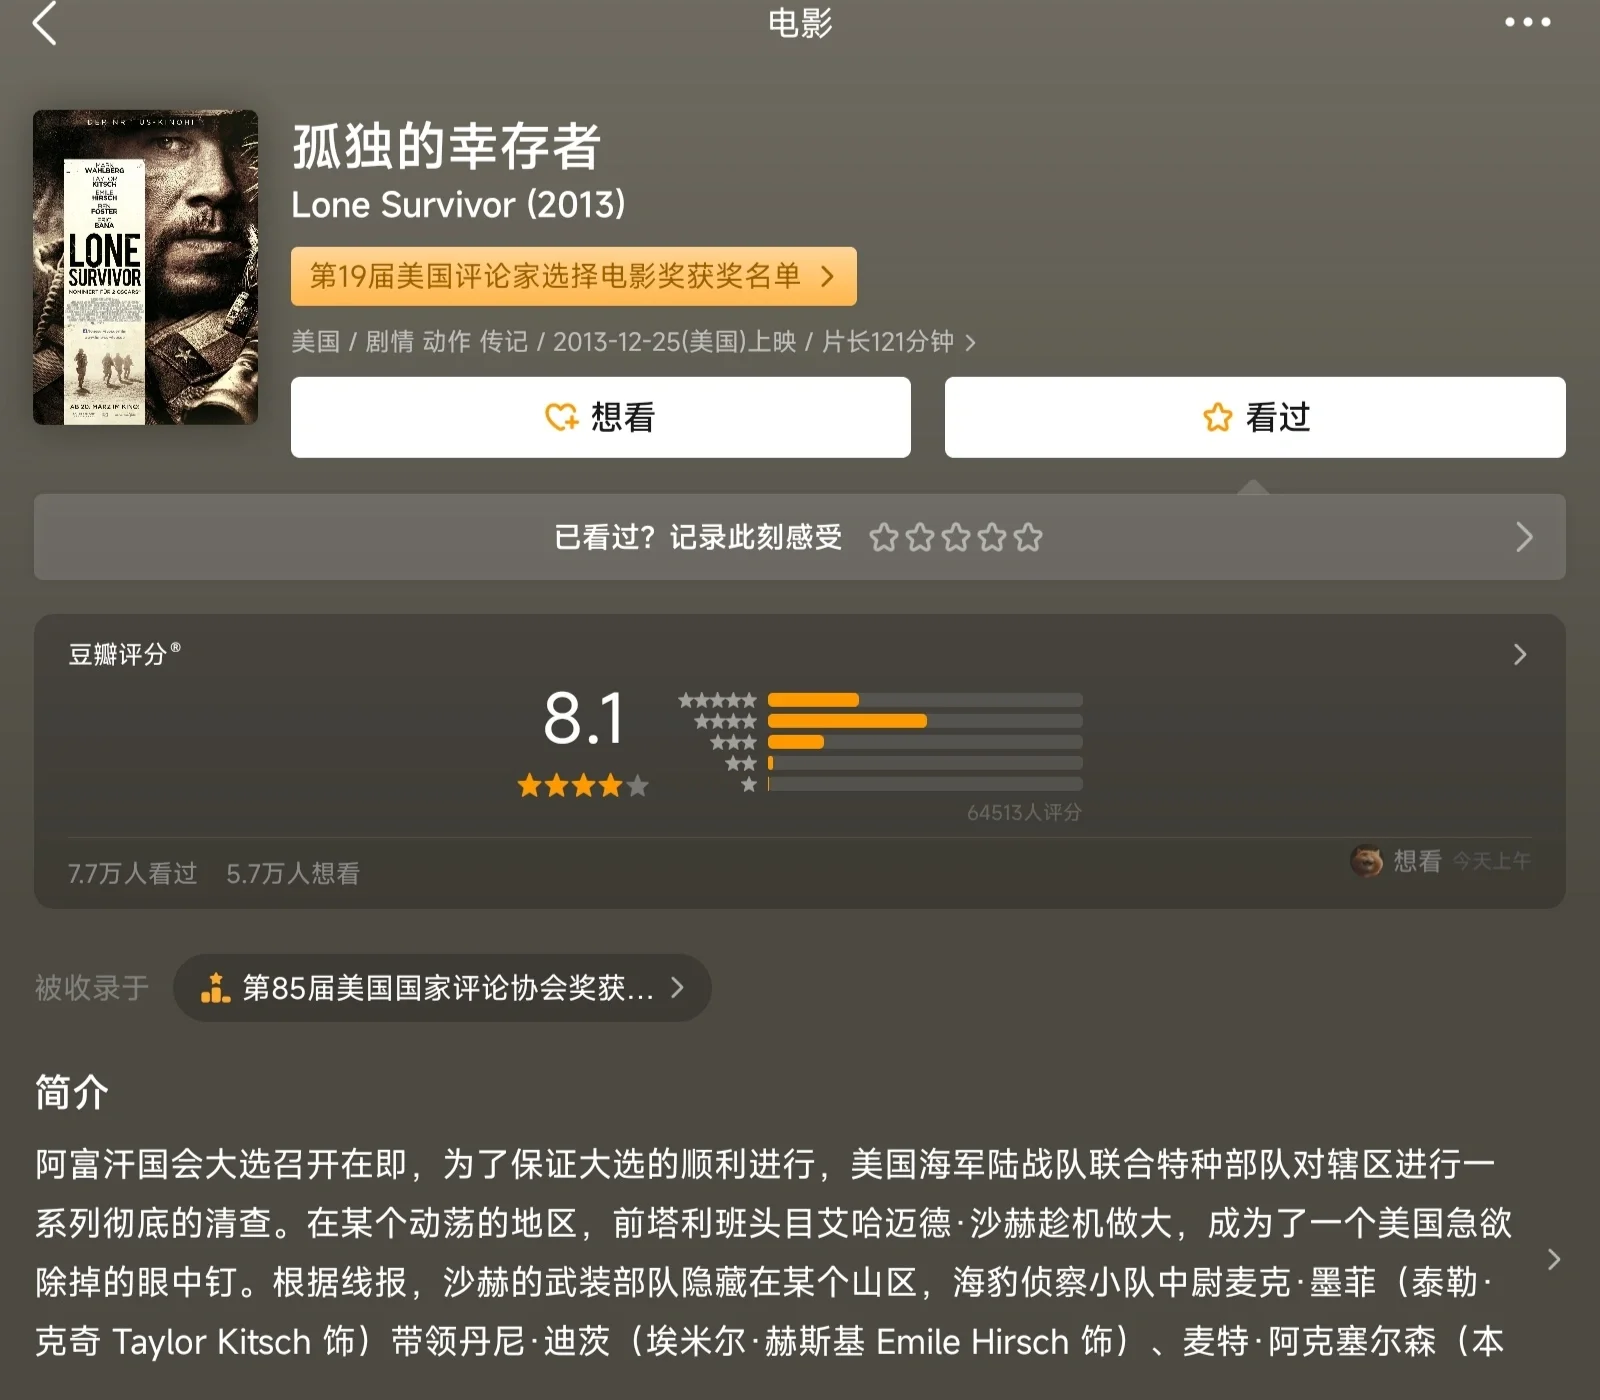Open 第85届美国国家评论协会奖 collection list

point(442,988)
